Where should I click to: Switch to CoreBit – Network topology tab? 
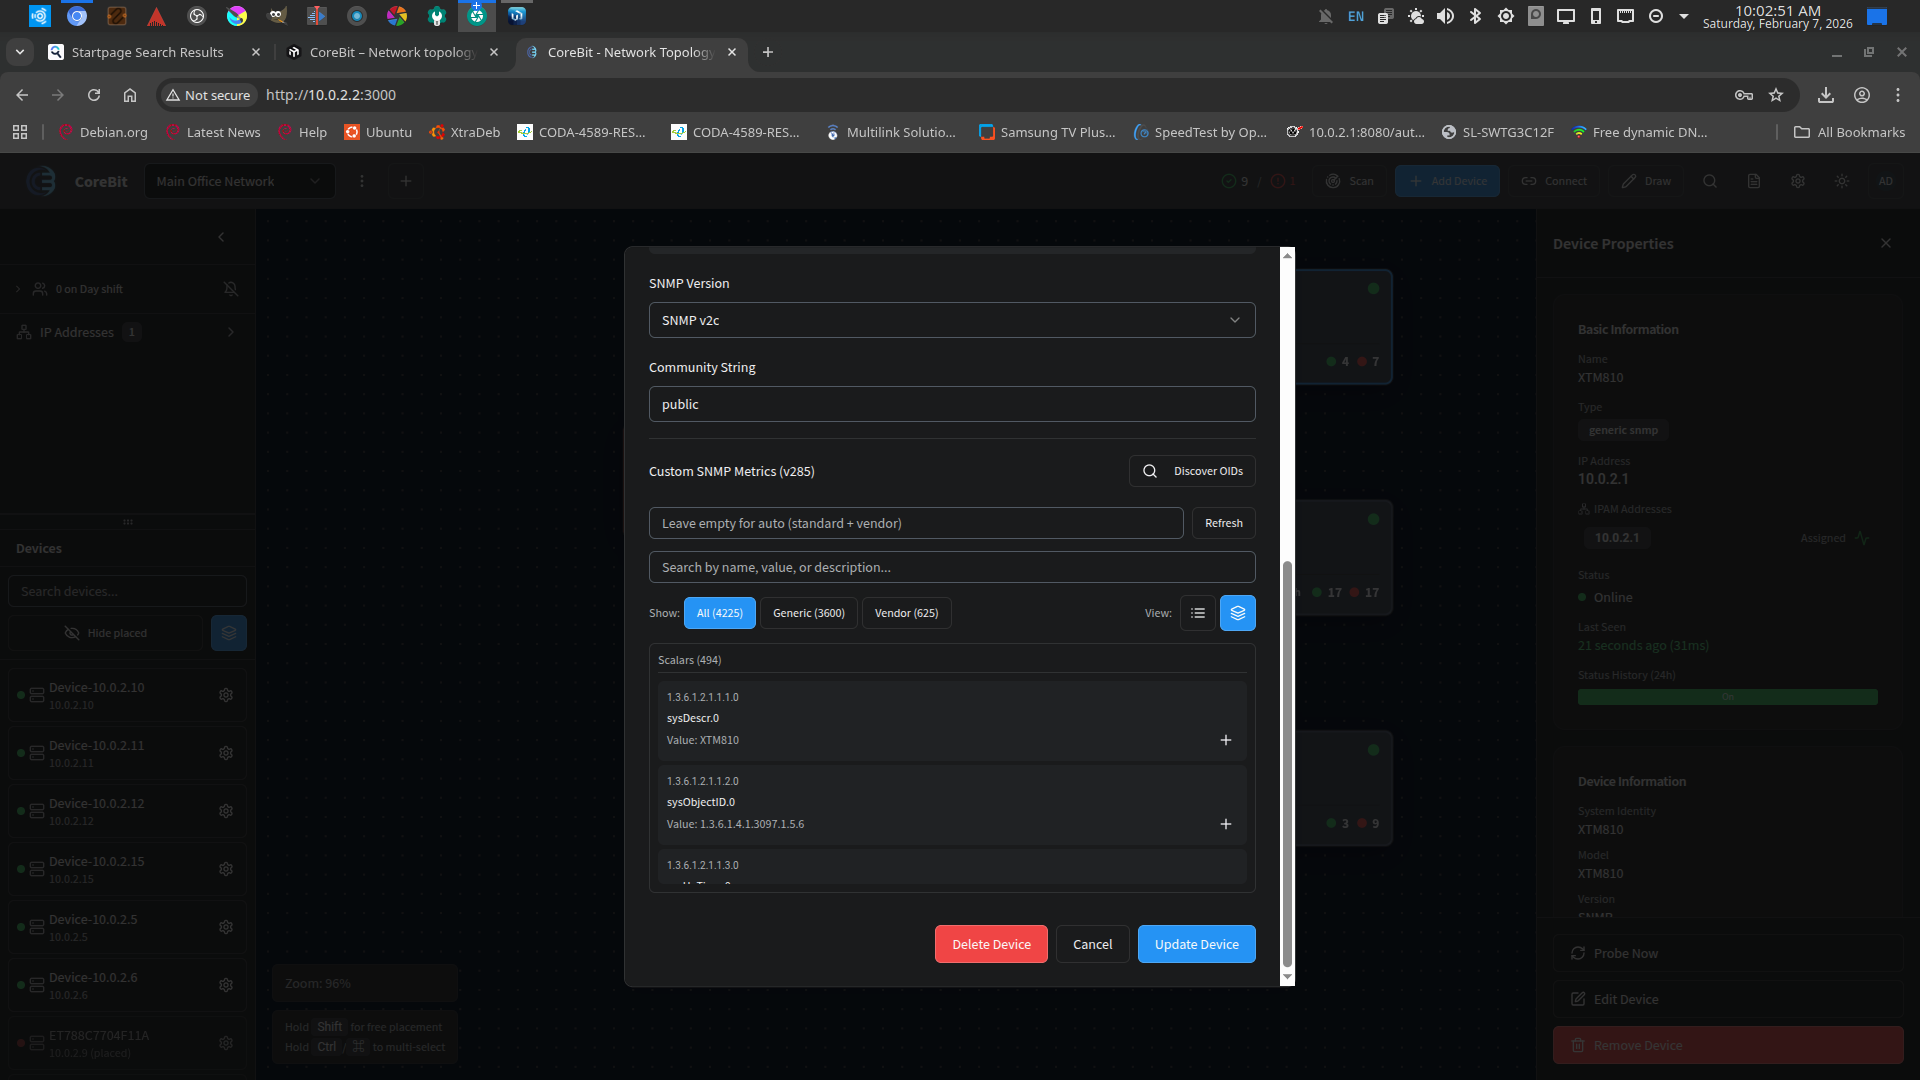(392, 52)
